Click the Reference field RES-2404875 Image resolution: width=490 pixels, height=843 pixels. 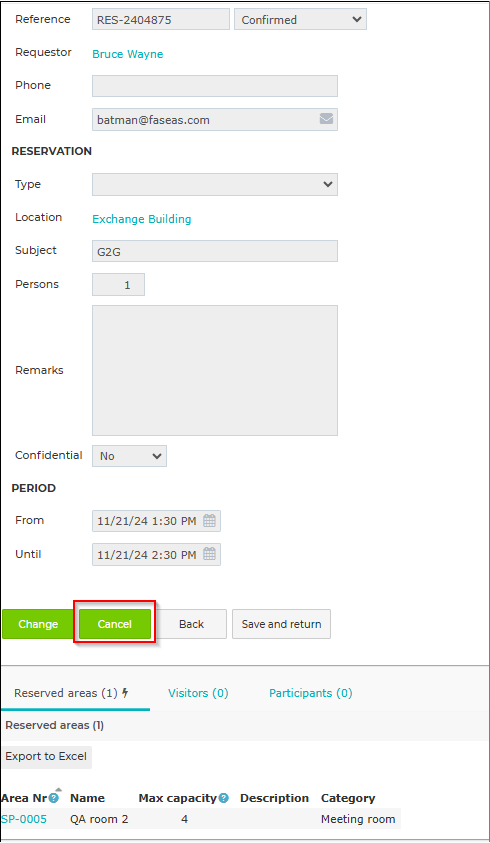pyautogui.click(x=161, y=19)
